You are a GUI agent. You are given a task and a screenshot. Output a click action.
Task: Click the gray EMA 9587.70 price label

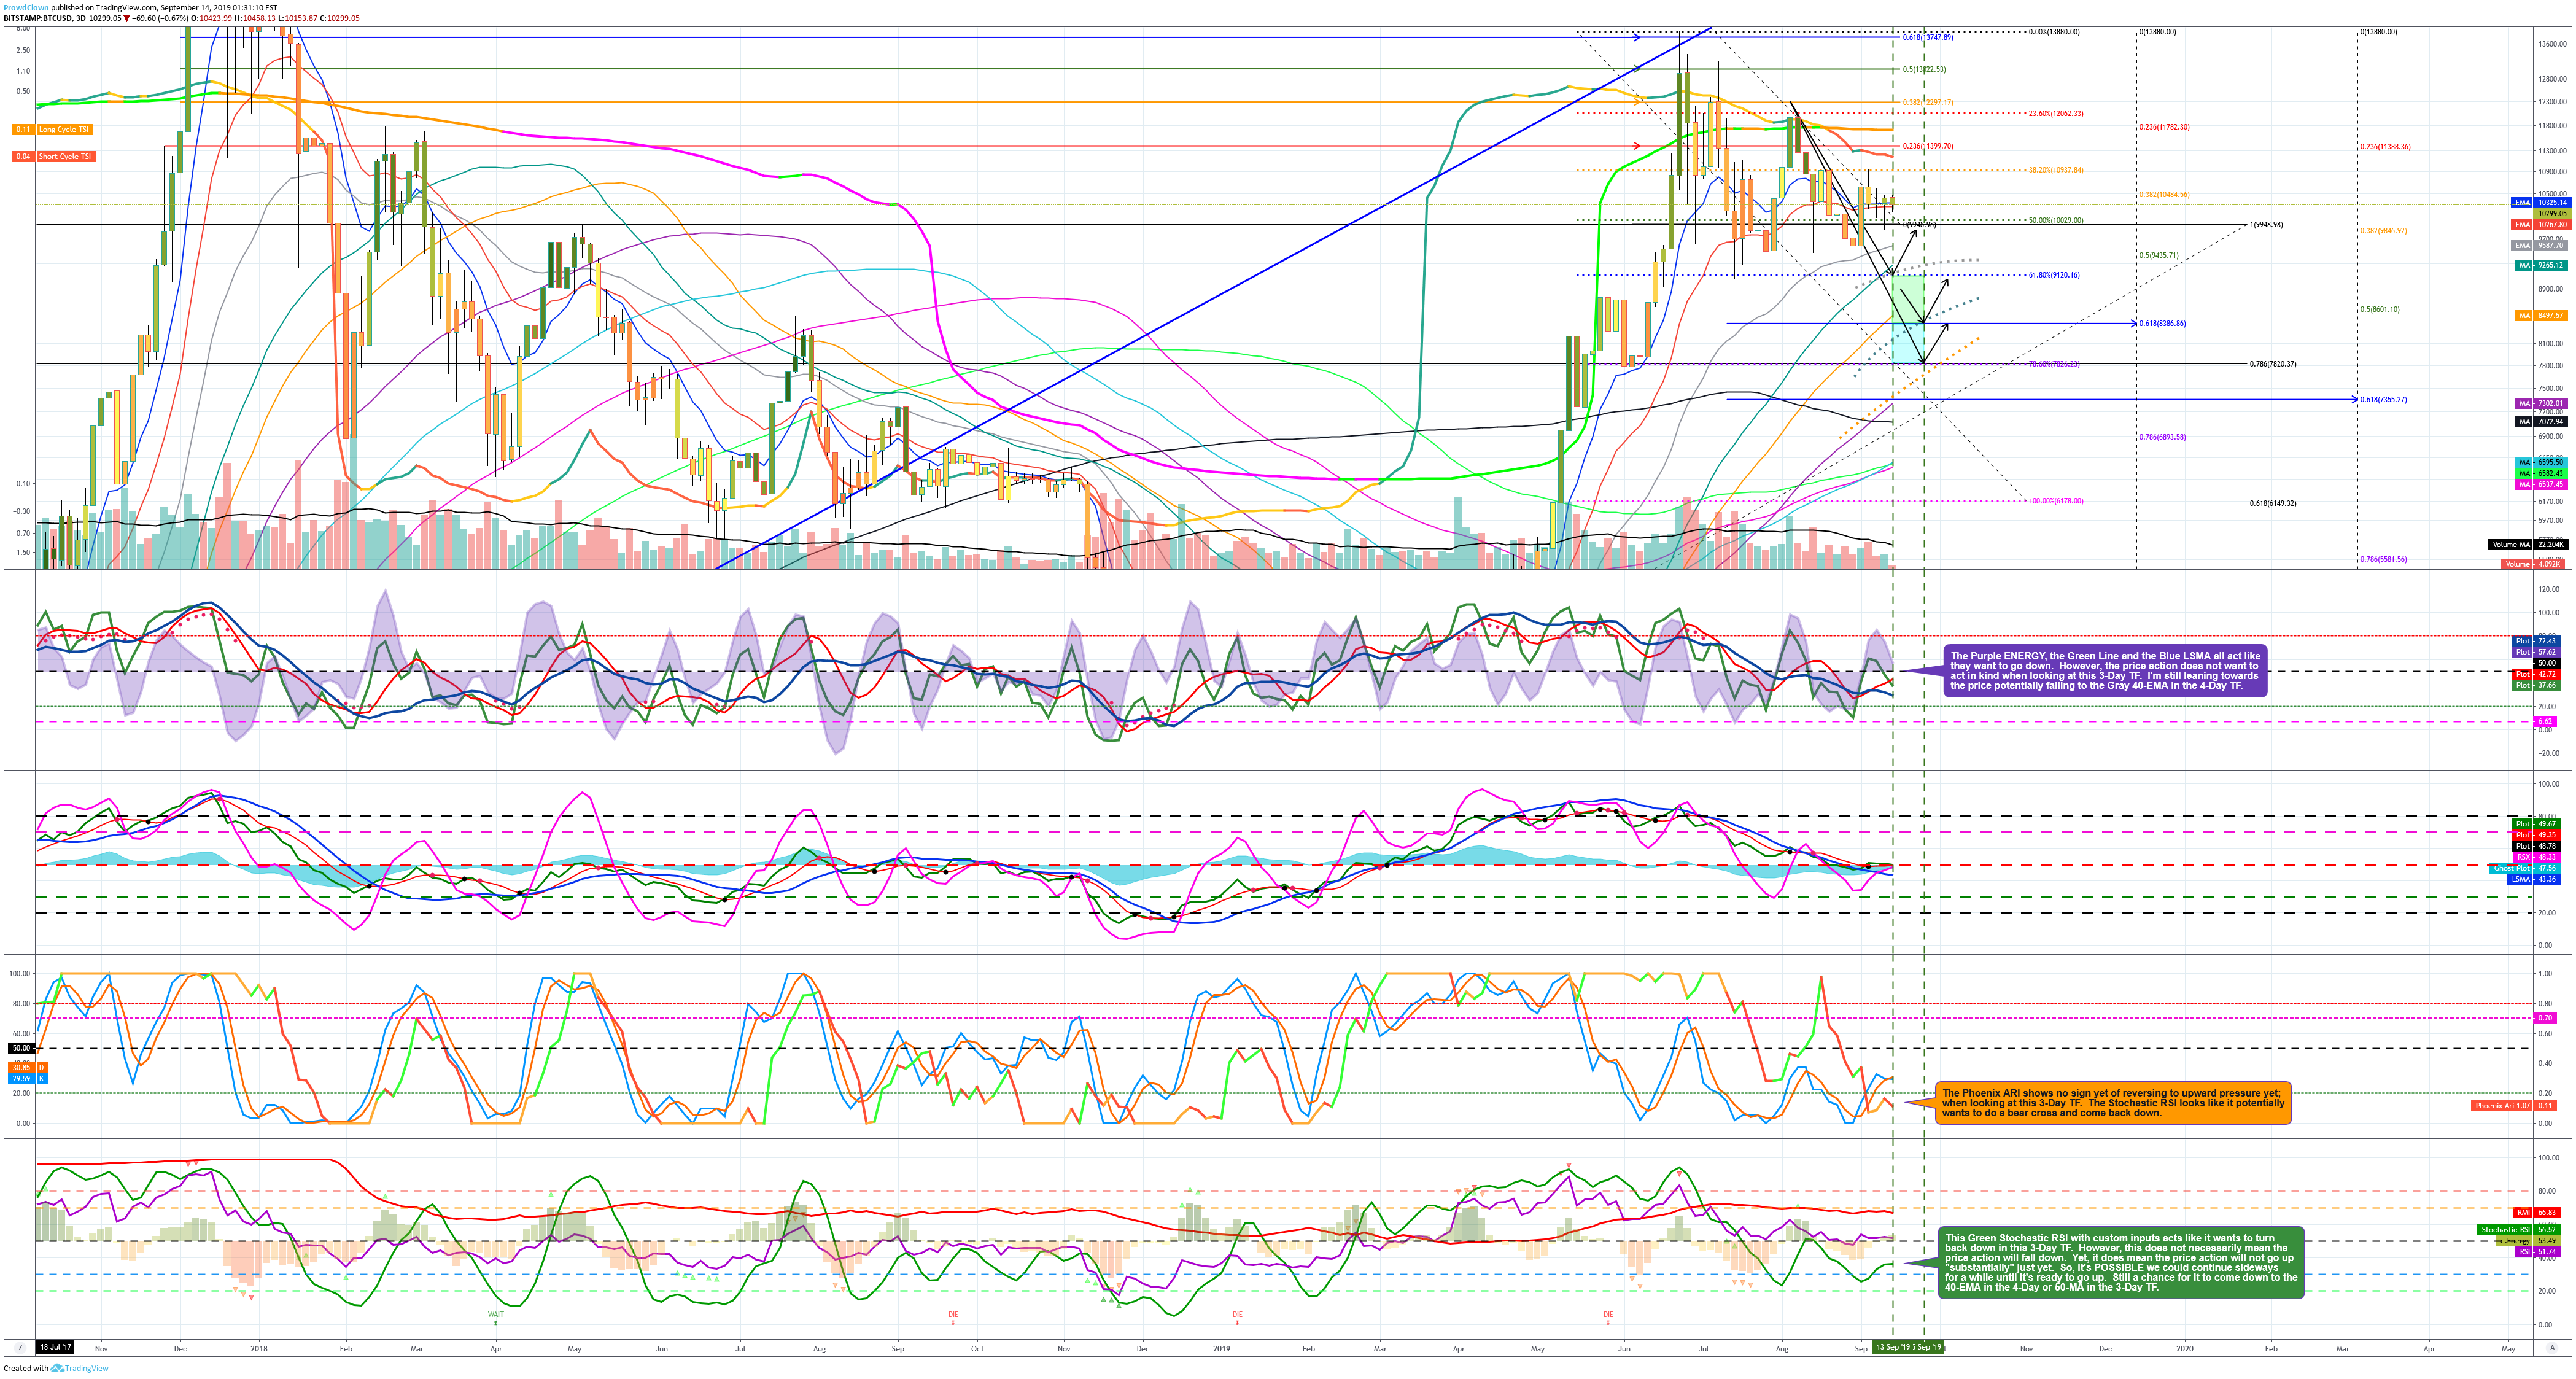coord(2540,245)
